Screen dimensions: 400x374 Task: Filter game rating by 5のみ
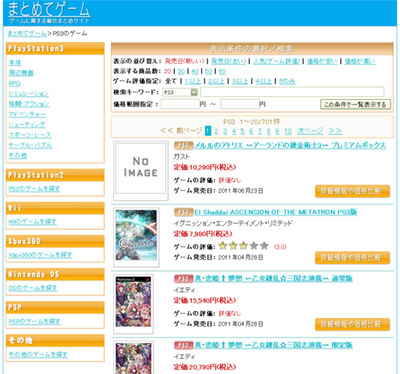(x=287, y=81)
